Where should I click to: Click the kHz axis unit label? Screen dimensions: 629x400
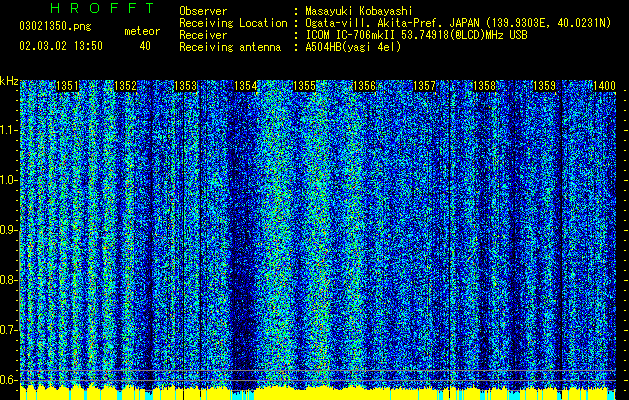(x=9, y=81)
